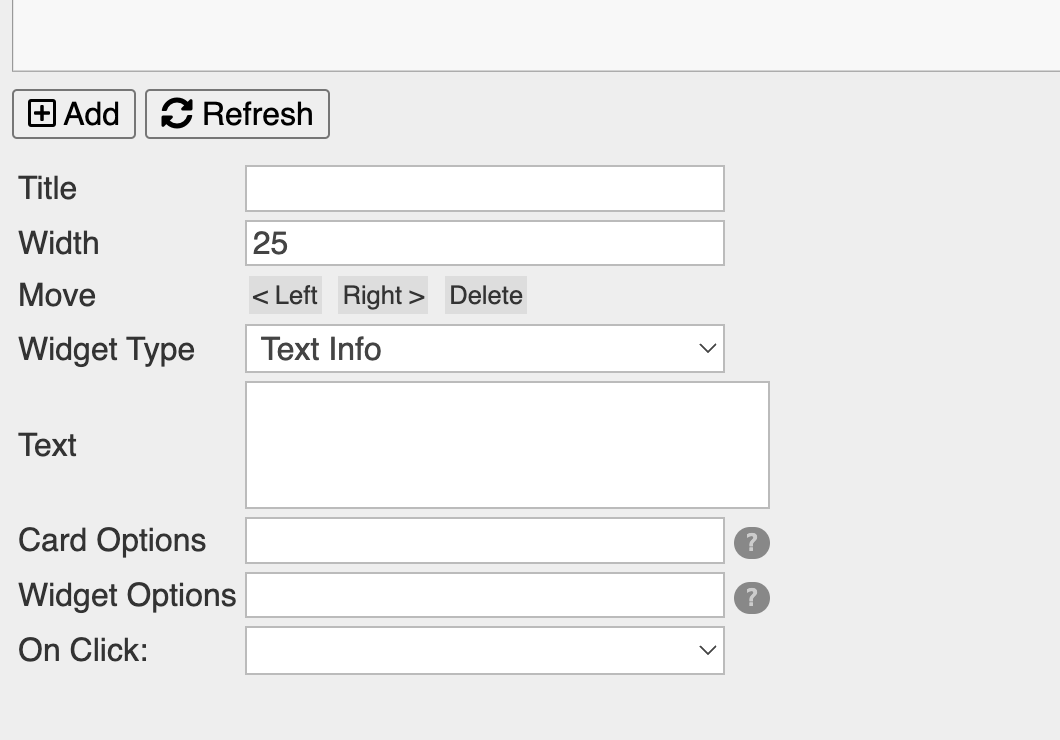Click the Title label

pyautogui.click(x=48, y=189)
